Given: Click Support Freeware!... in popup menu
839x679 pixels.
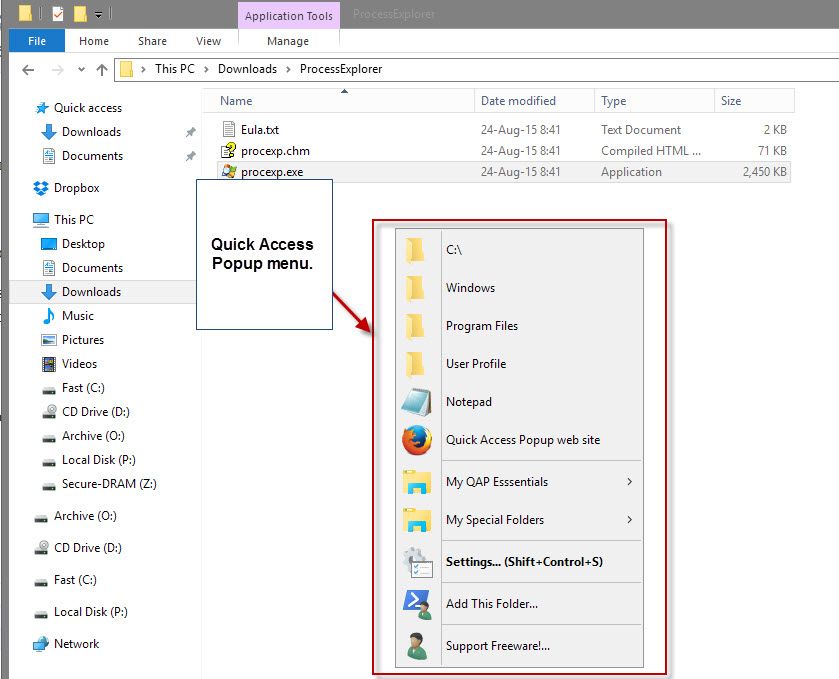Looking at the screenshot, I should 519,645.
